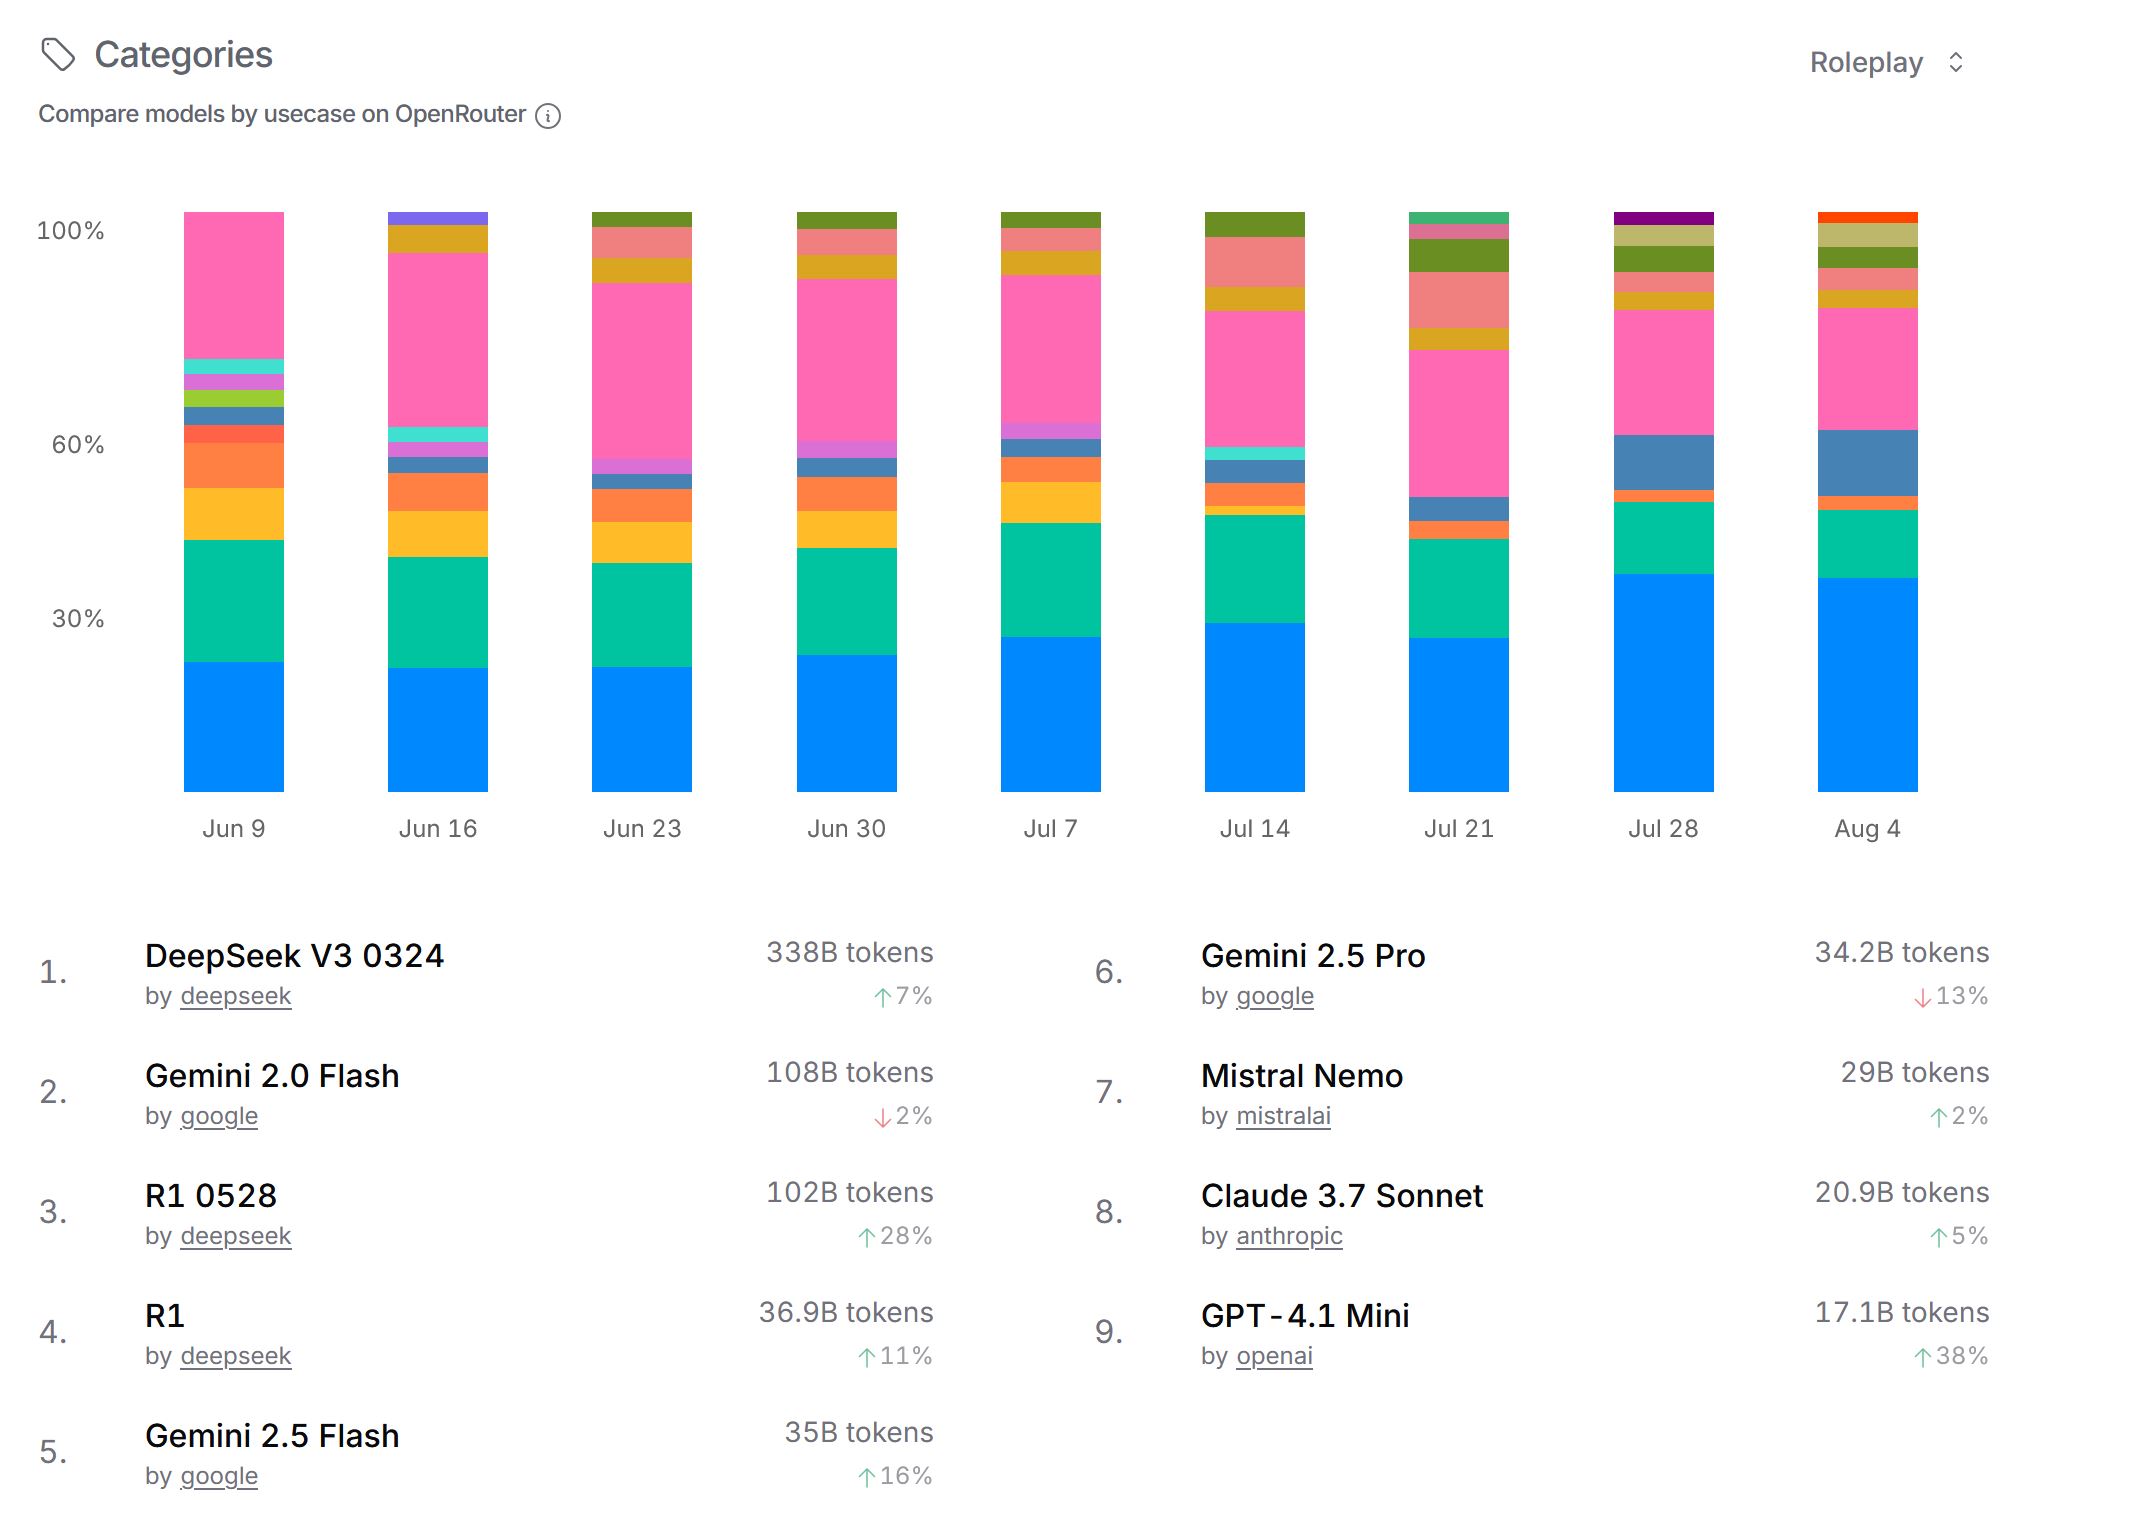
Task: Click the 108B tokens value
Action: [850, 1073]
